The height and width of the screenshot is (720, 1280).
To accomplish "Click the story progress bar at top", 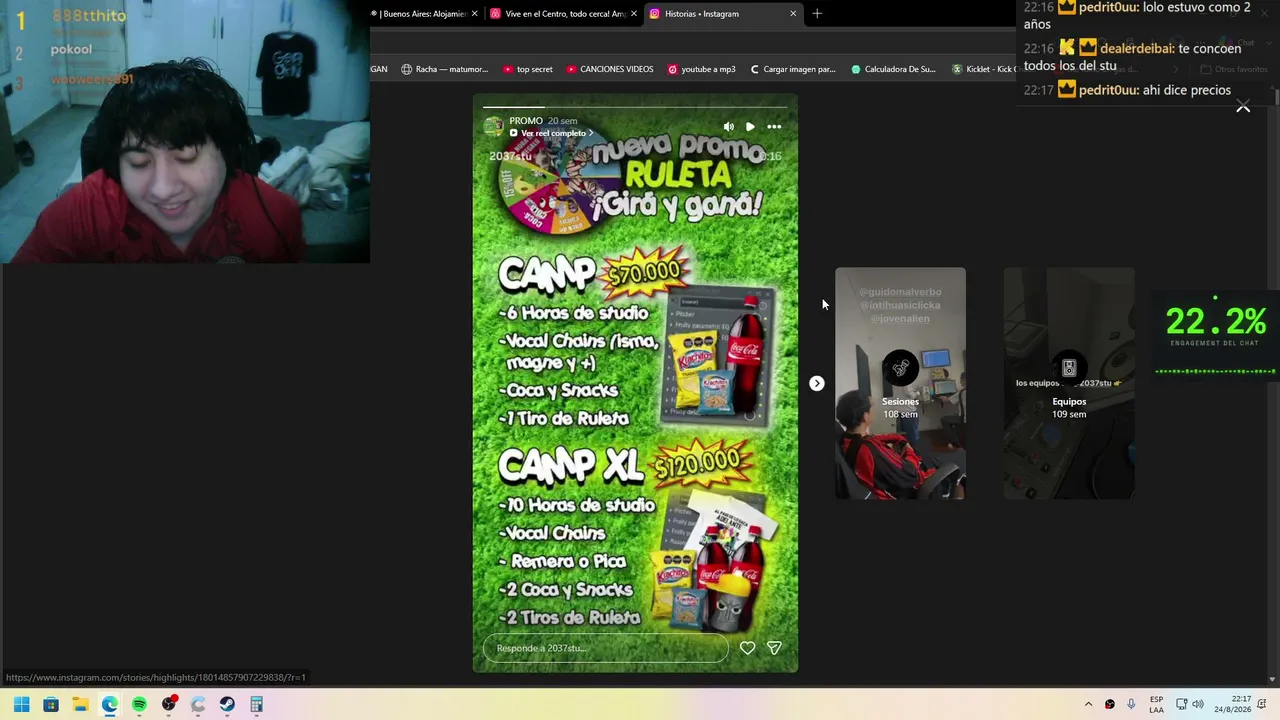I will click(x=635, y=106).
